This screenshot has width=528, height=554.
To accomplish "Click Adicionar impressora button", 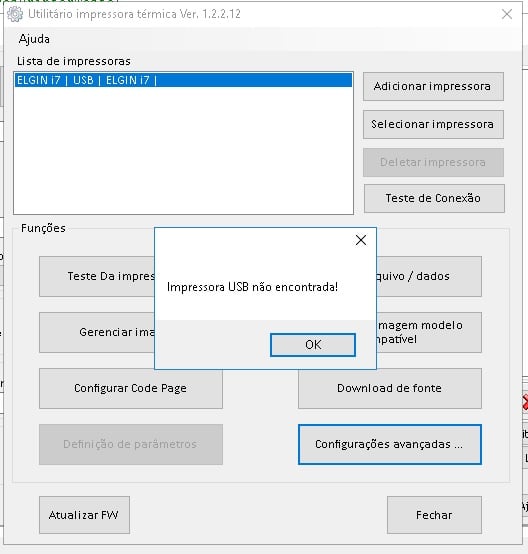I will (433, 87).
